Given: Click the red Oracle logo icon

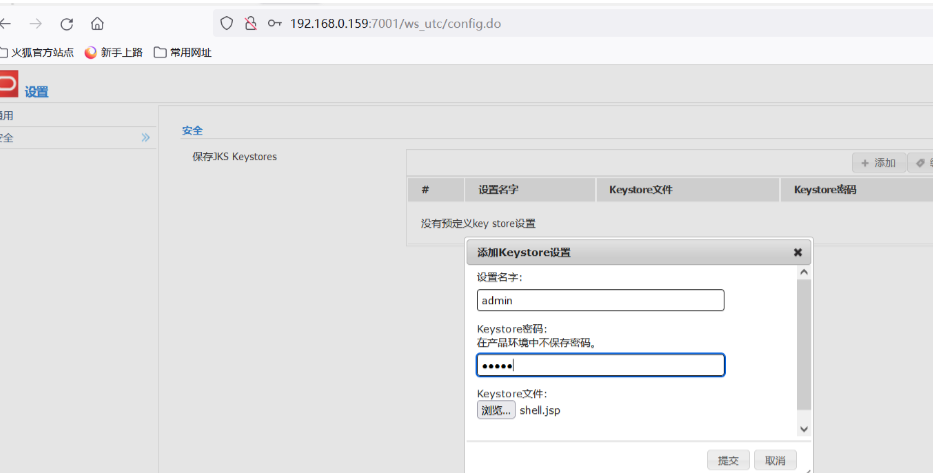Looking at the screenshot, I should tap(9, 85).
